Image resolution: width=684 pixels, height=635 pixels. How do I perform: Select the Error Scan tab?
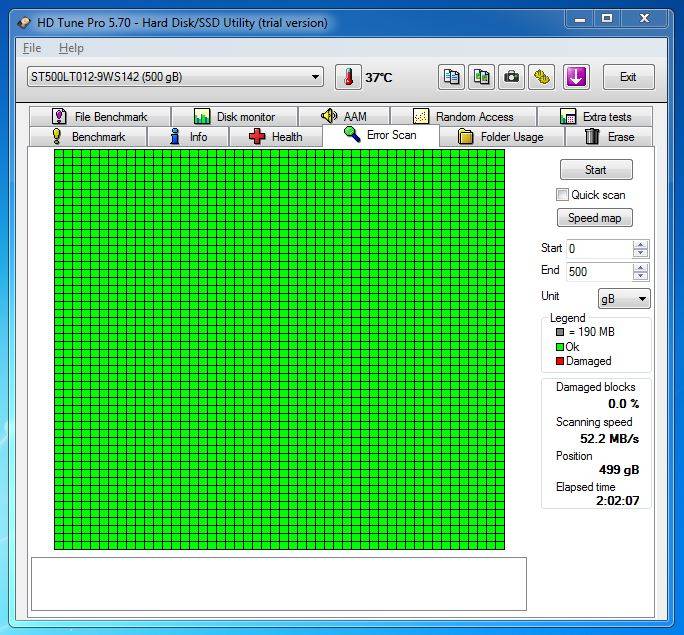(x=380, y=135)
